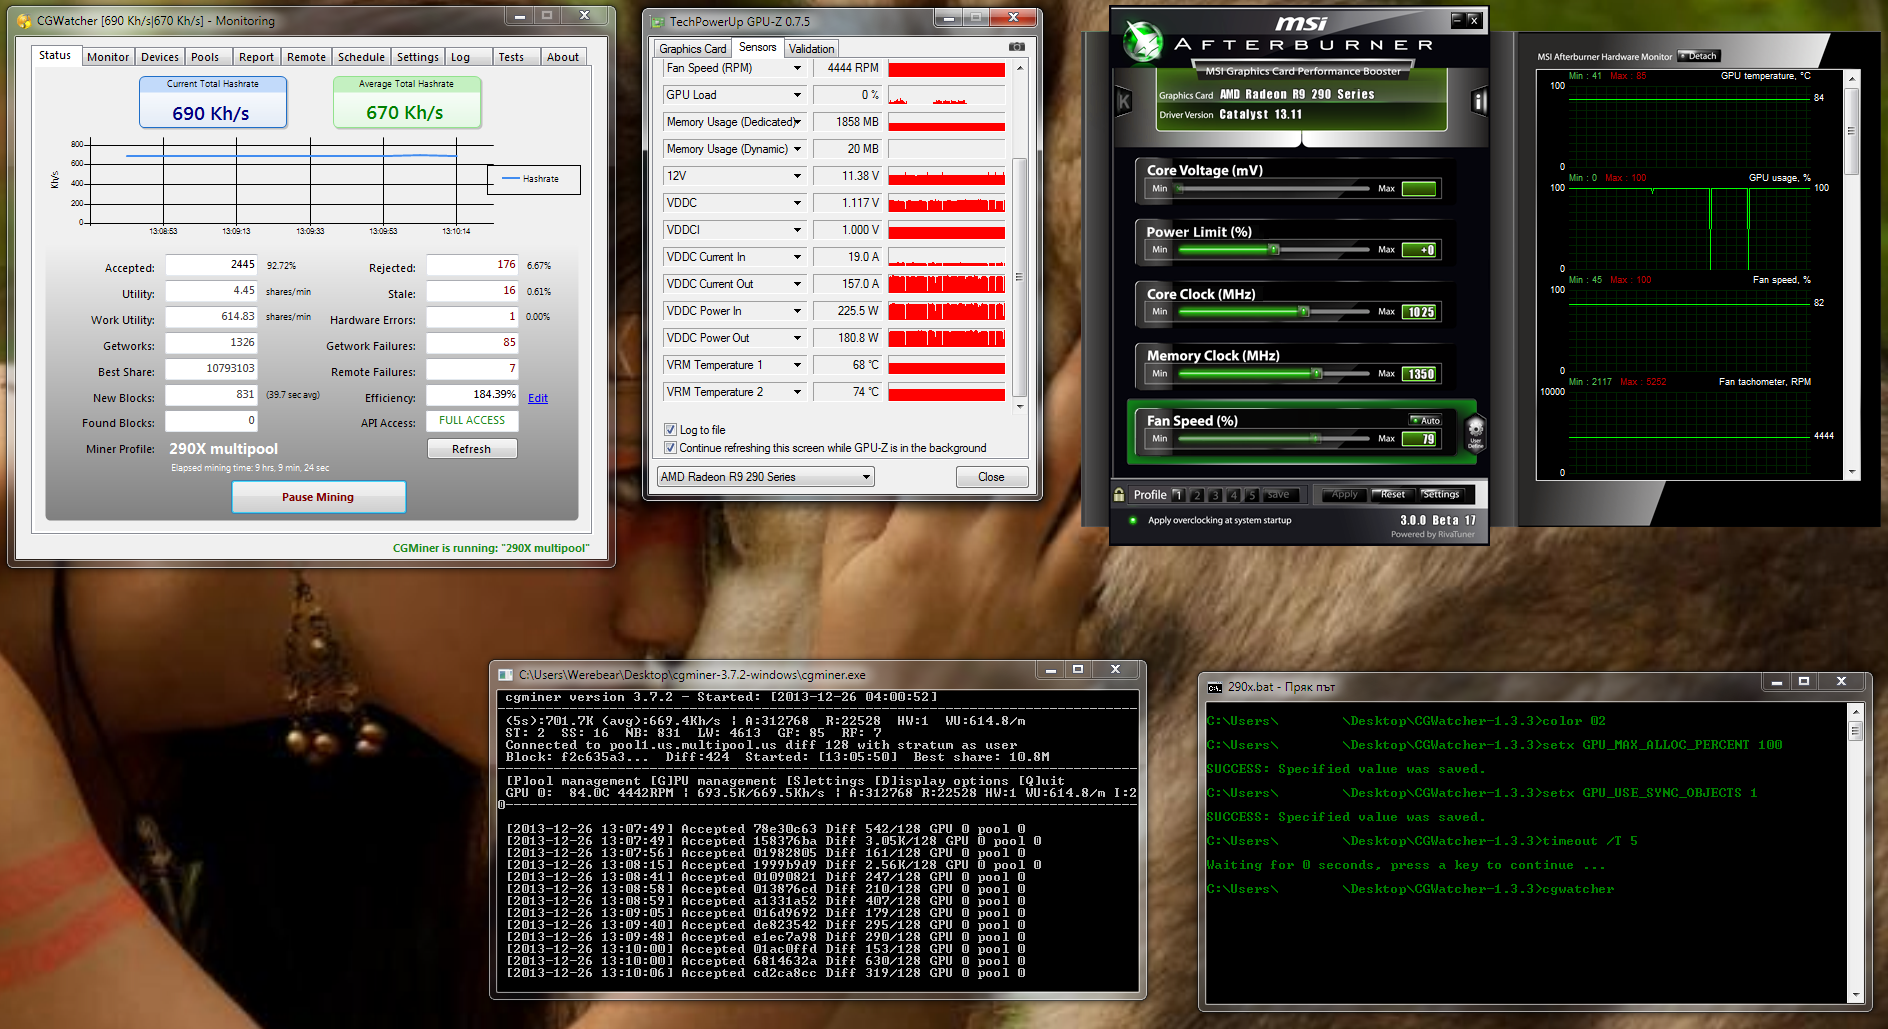
Task: Open the 12V sensor dropdown
Action: [x=797, y=176]
